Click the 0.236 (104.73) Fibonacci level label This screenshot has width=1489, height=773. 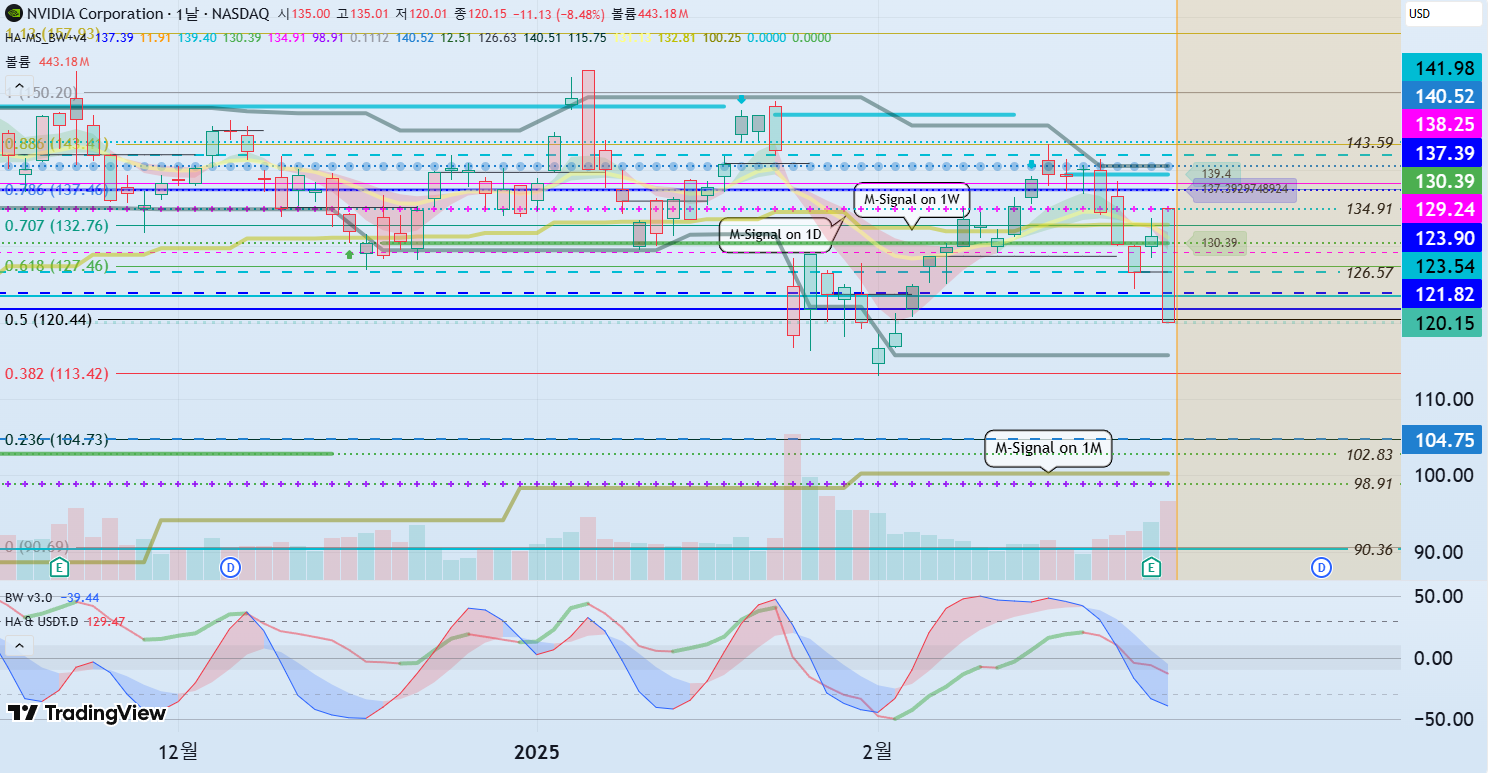click(56, 439)
